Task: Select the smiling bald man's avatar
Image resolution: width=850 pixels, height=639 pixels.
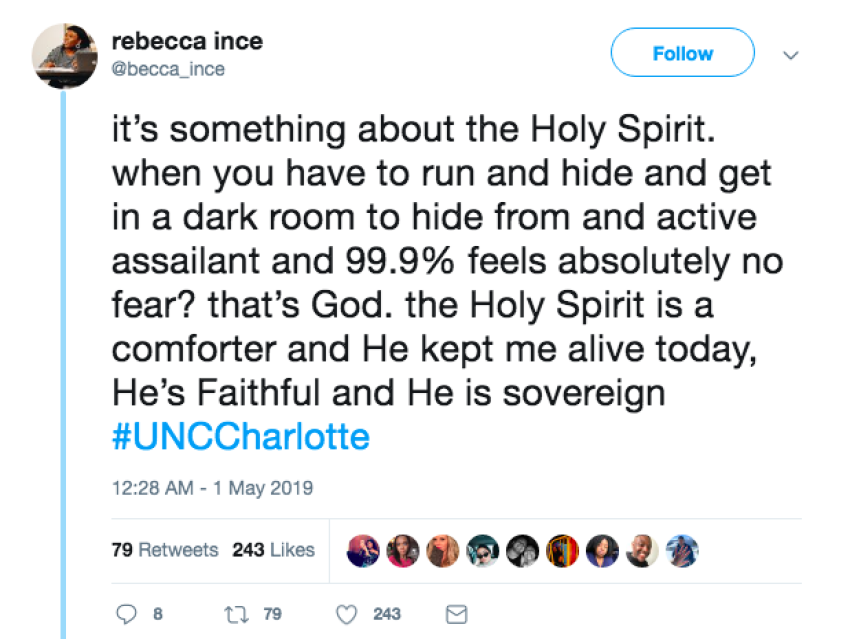Action: pos(644,549)
